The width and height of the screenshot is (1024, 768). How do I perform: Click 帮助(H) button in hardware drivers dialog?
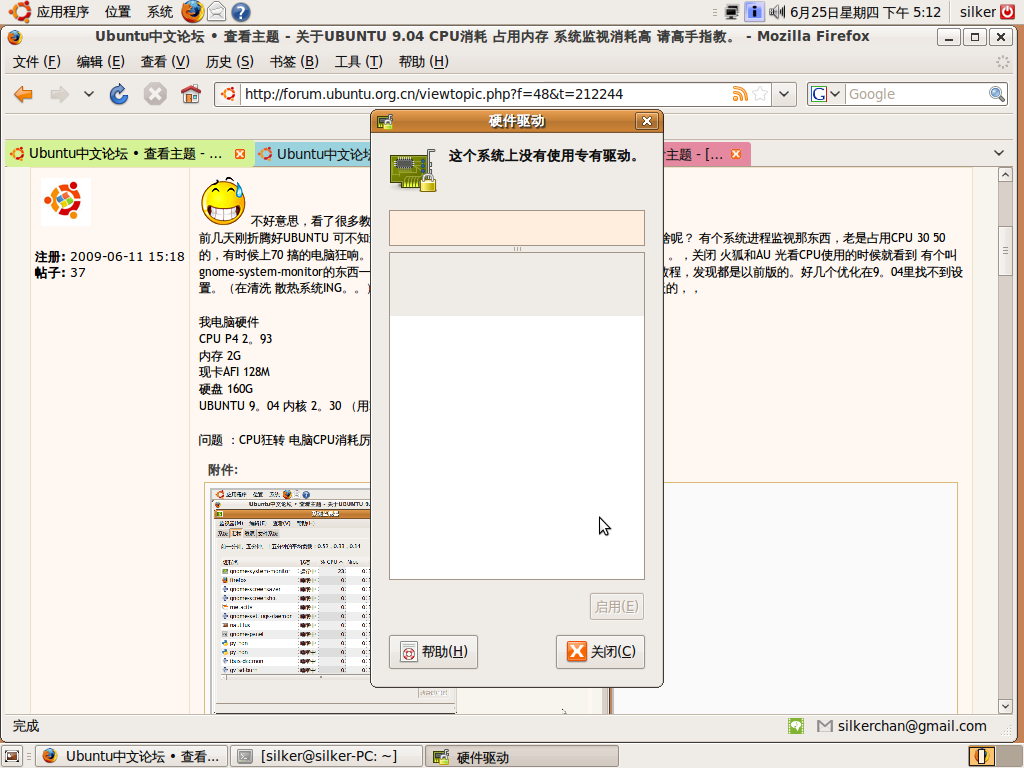[433, 652]
